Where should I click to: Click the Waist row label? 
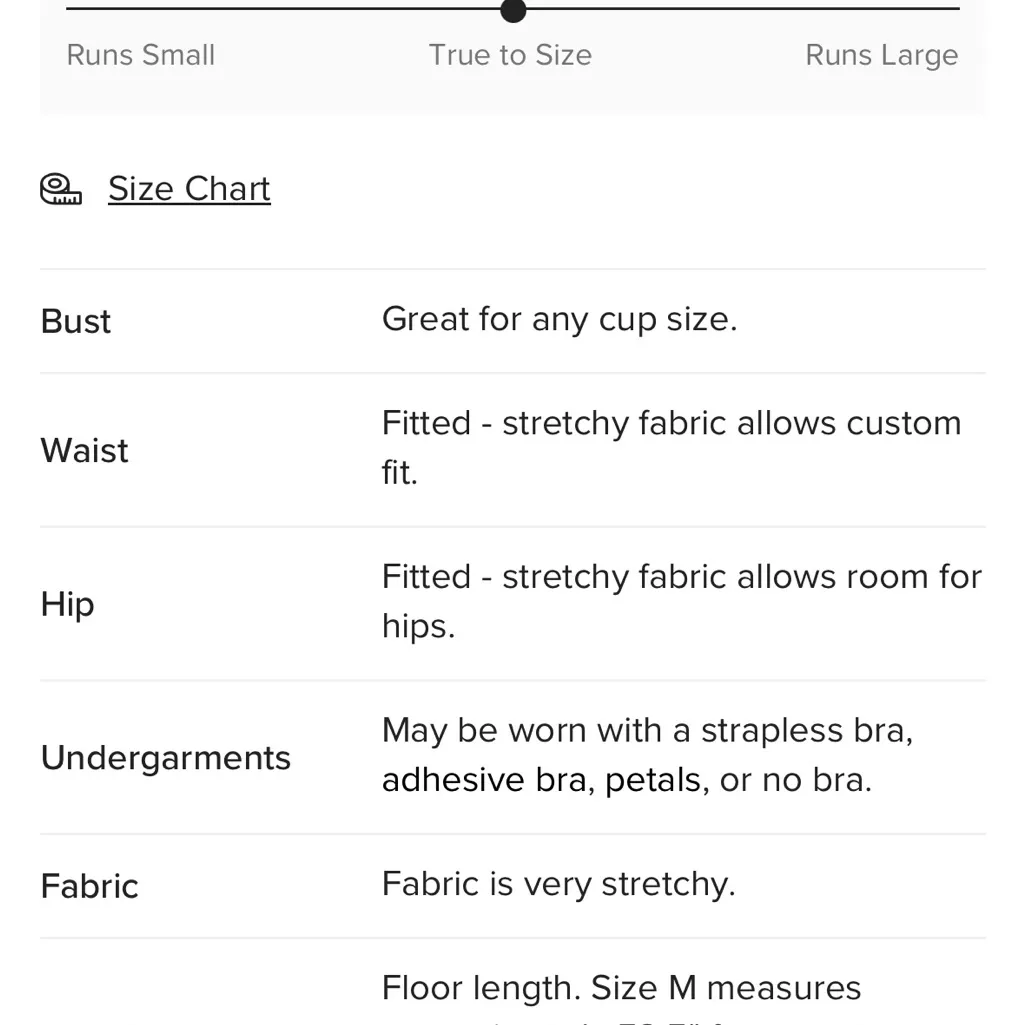point(85,451)
